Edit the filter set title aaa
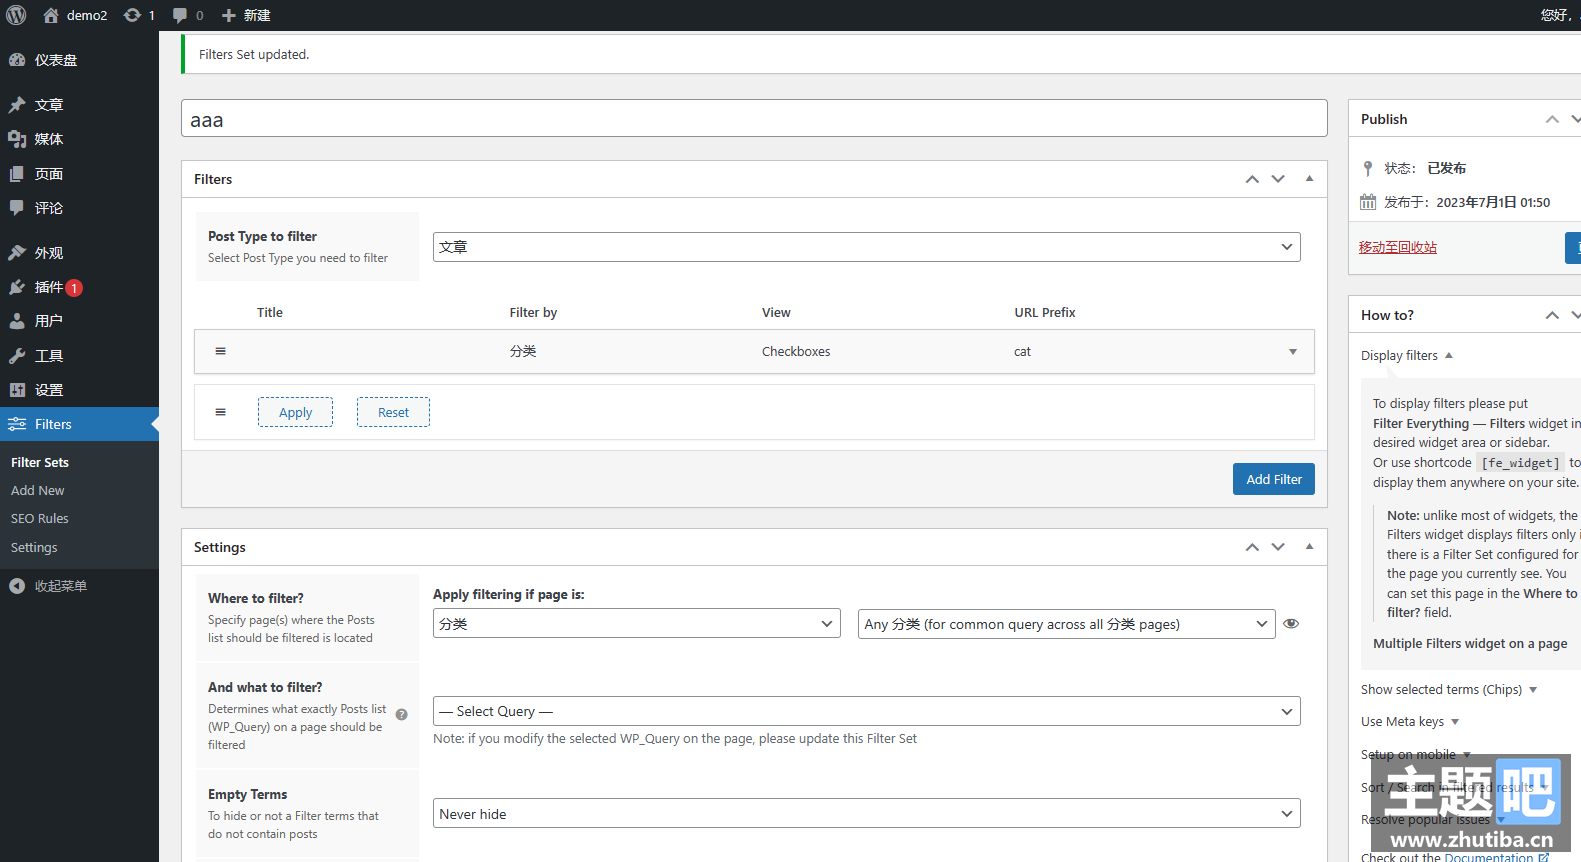 [754, 119]
